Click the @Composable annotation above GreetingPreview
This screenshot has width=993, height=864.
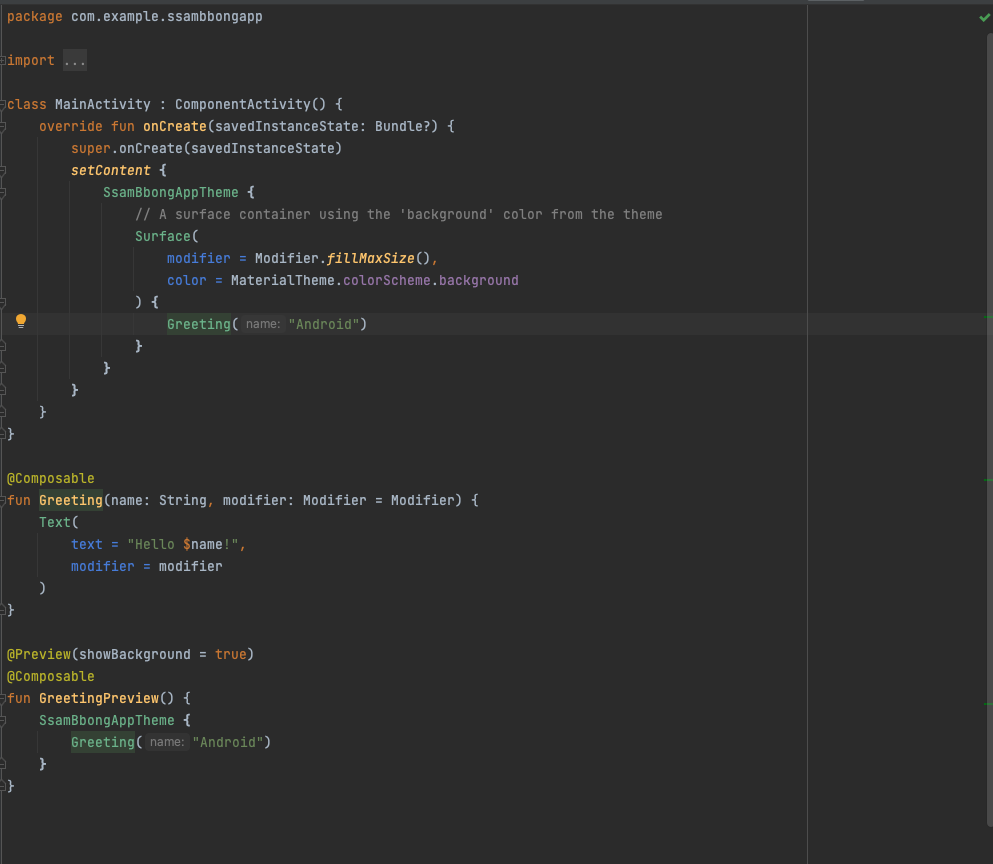pyautogui.click(x=51, y=677)
